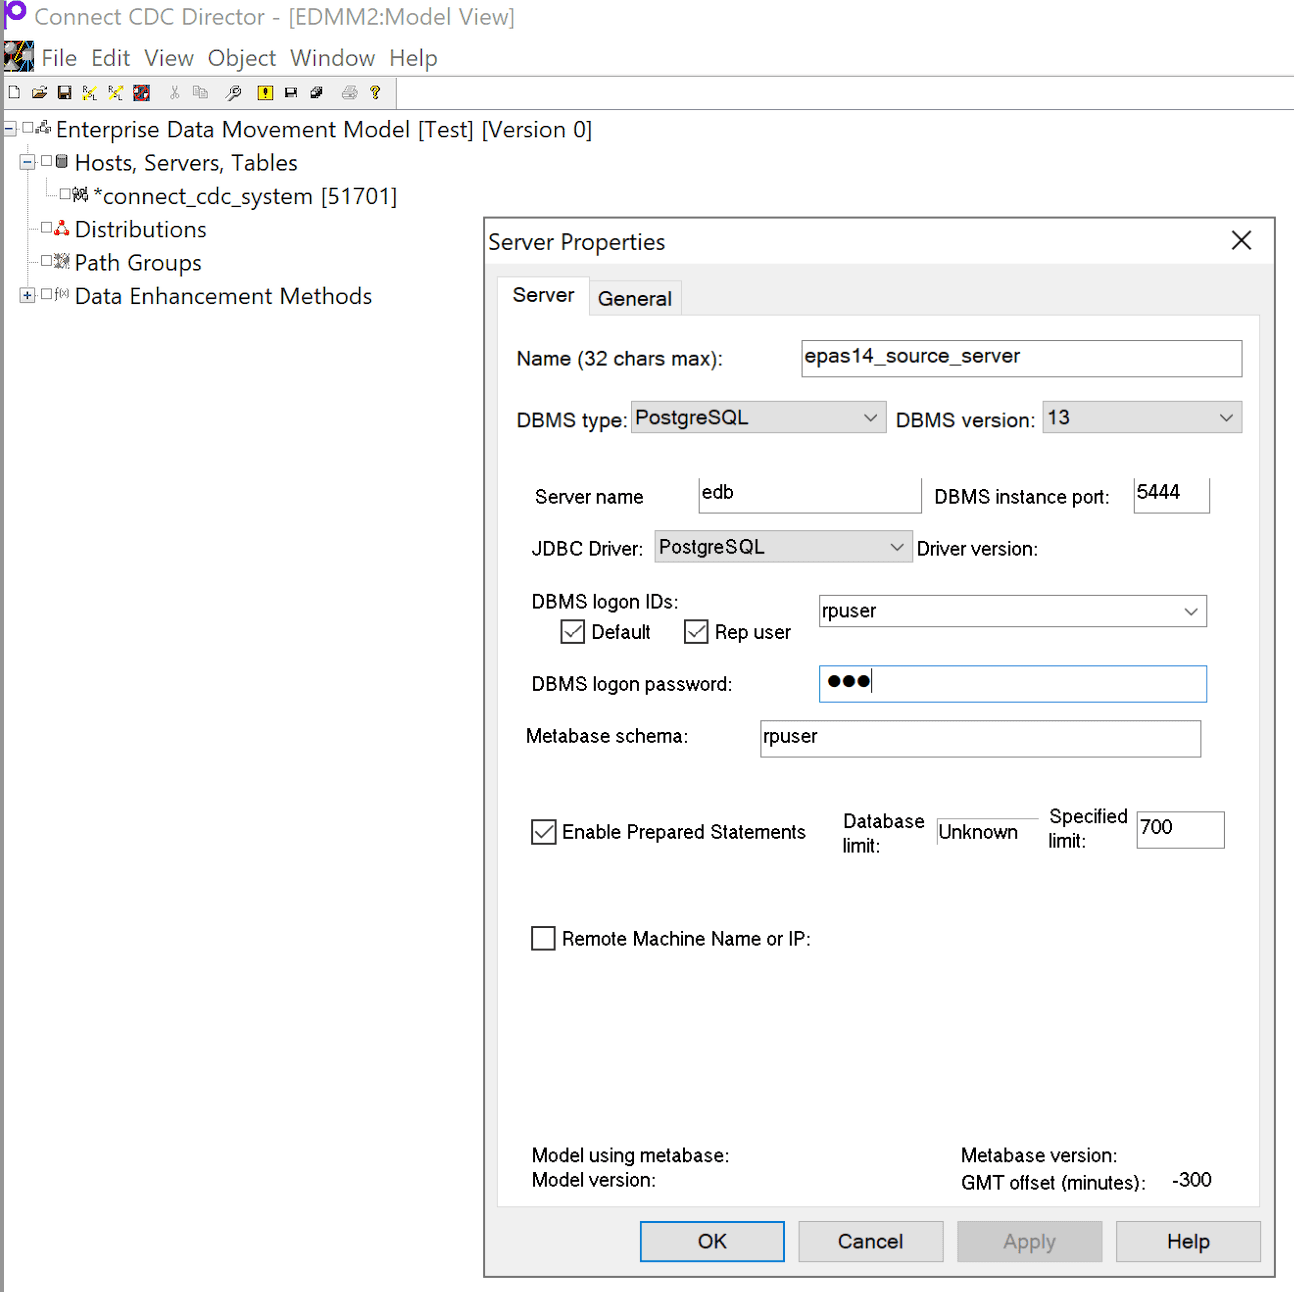The width and height of the screenshot is (1294, 1292).
Task: Click inside the Name input field
Action: pos(1020,357)
